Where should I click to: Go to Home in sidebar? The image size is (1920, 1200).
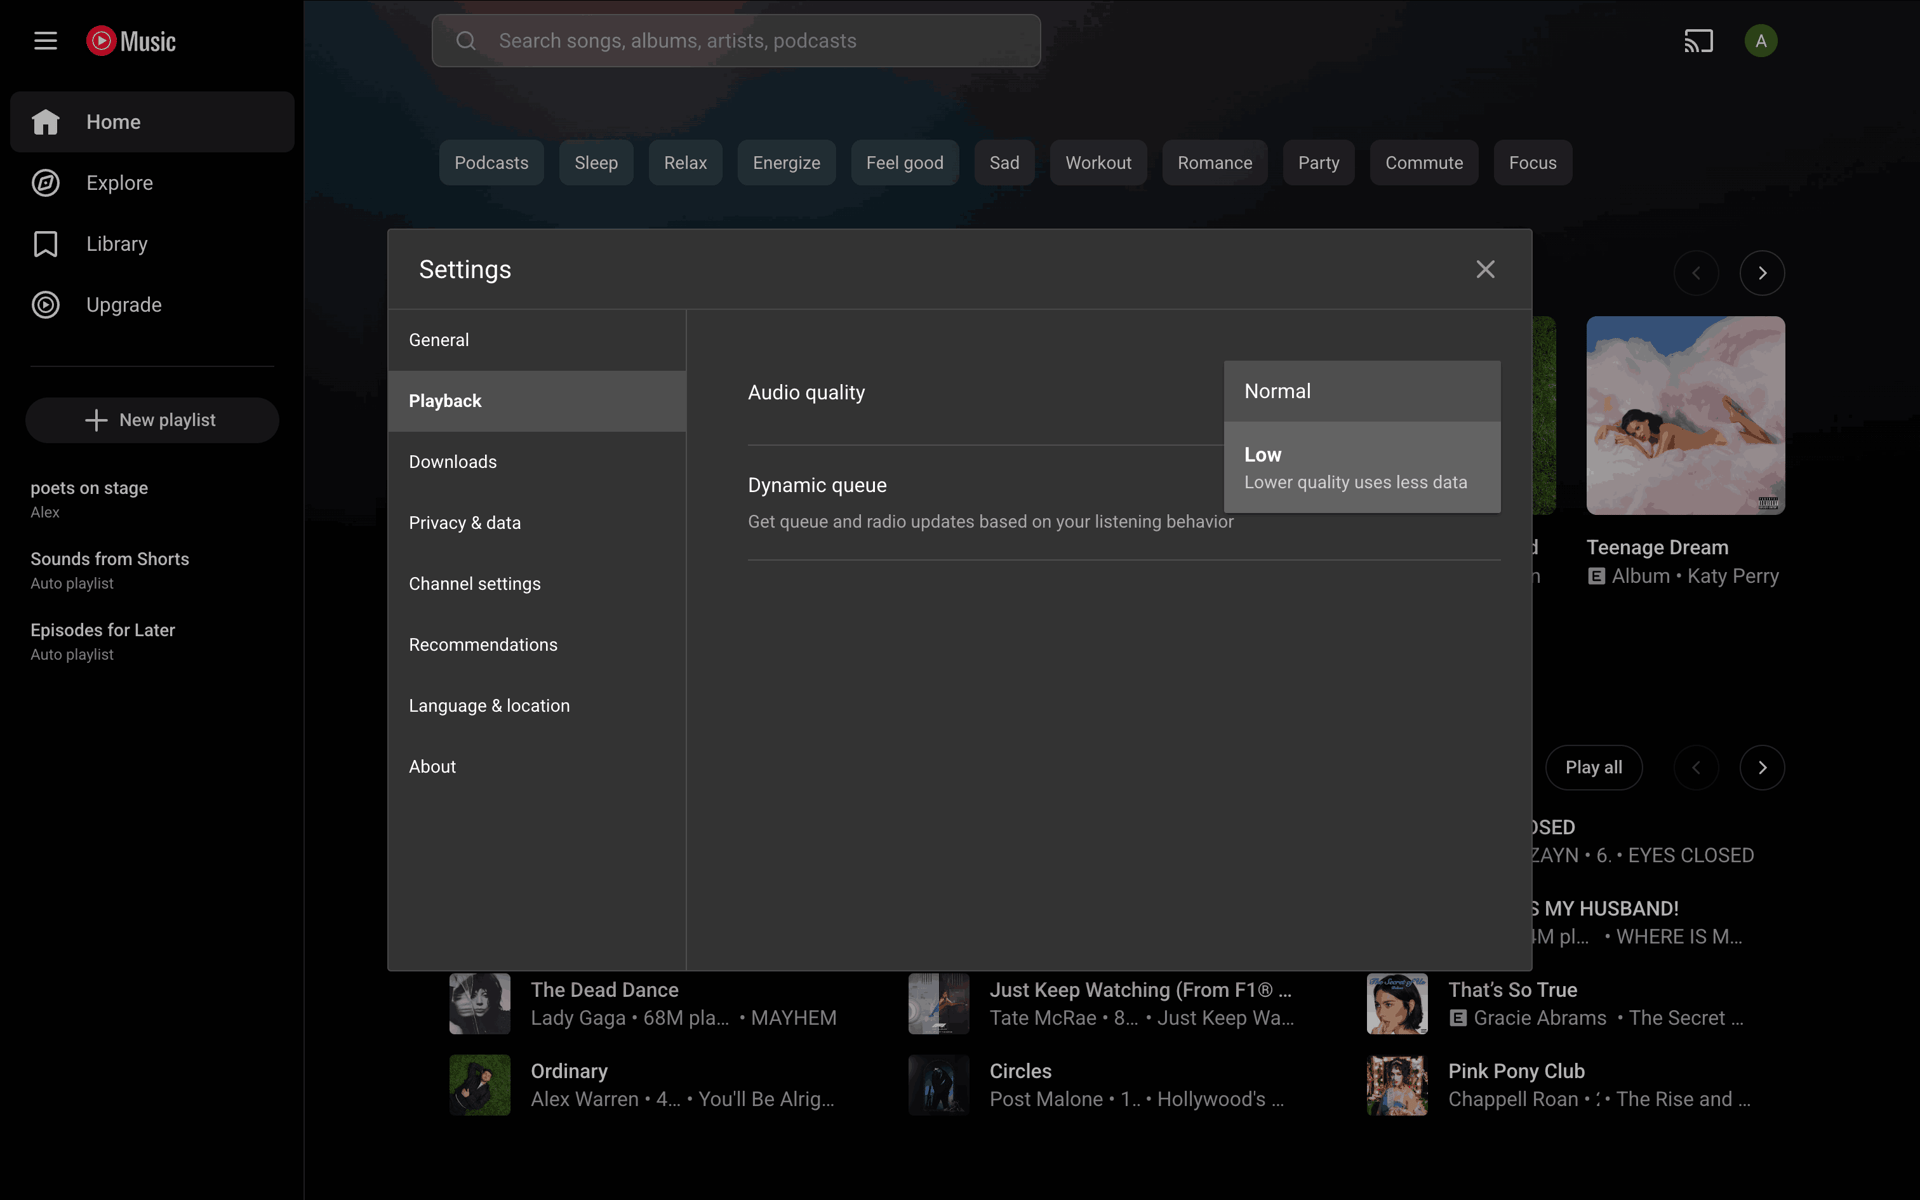click(152, 122)
